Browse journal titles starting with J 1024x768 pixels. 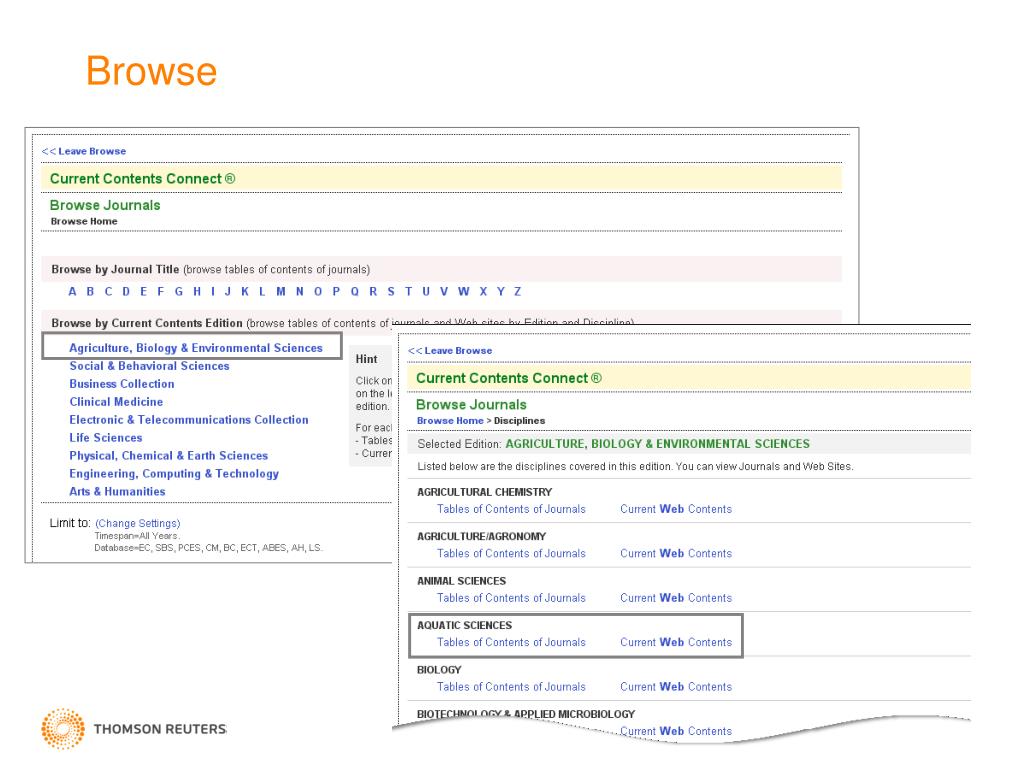tap(228, 291)
